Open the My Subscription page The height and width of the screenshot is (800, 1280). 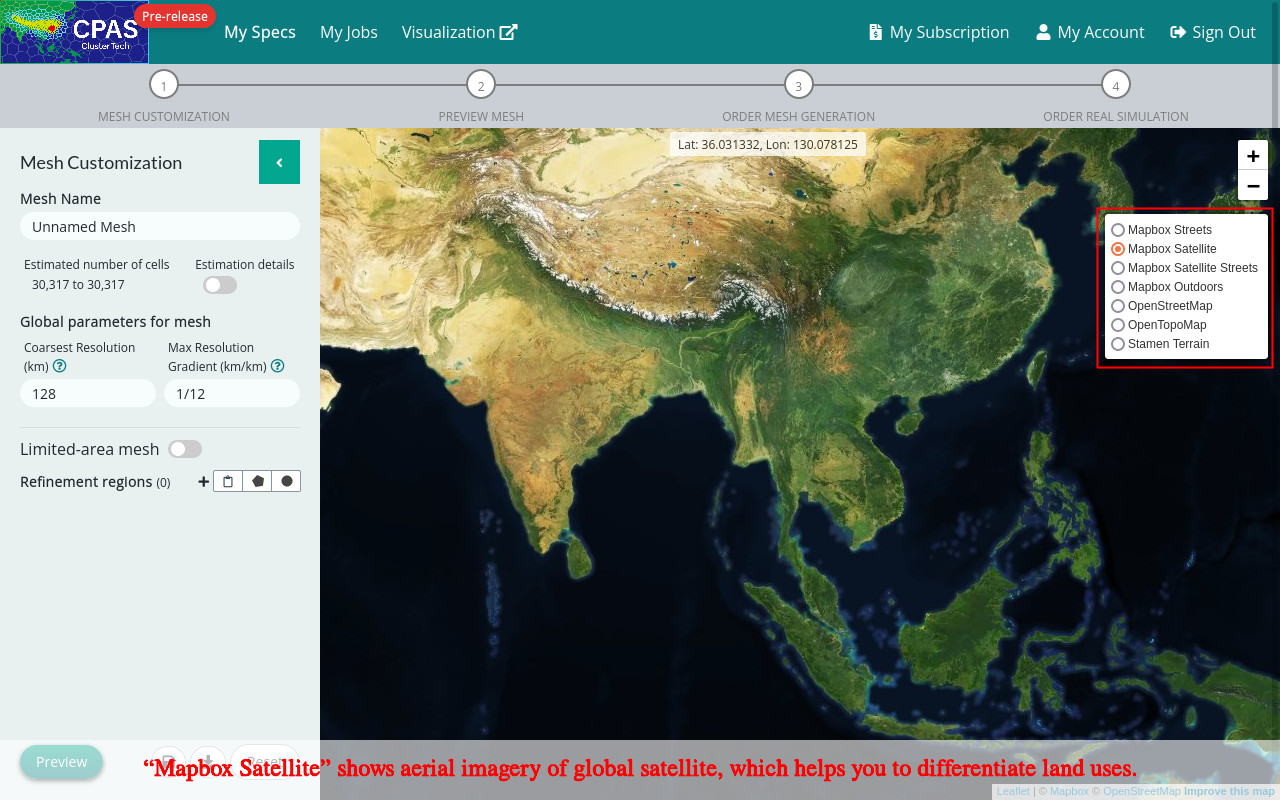[x=939, y=32]
